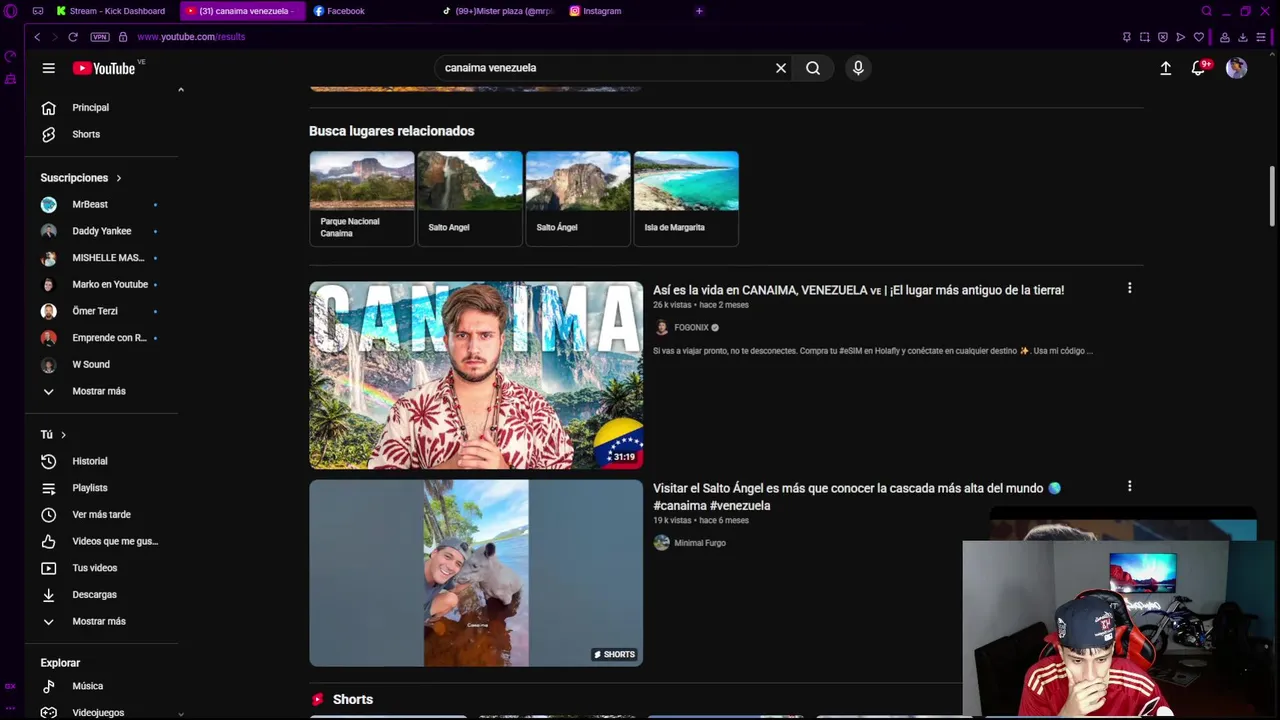
Task: Open options for Salto Ángel short
Action: 1130,486
